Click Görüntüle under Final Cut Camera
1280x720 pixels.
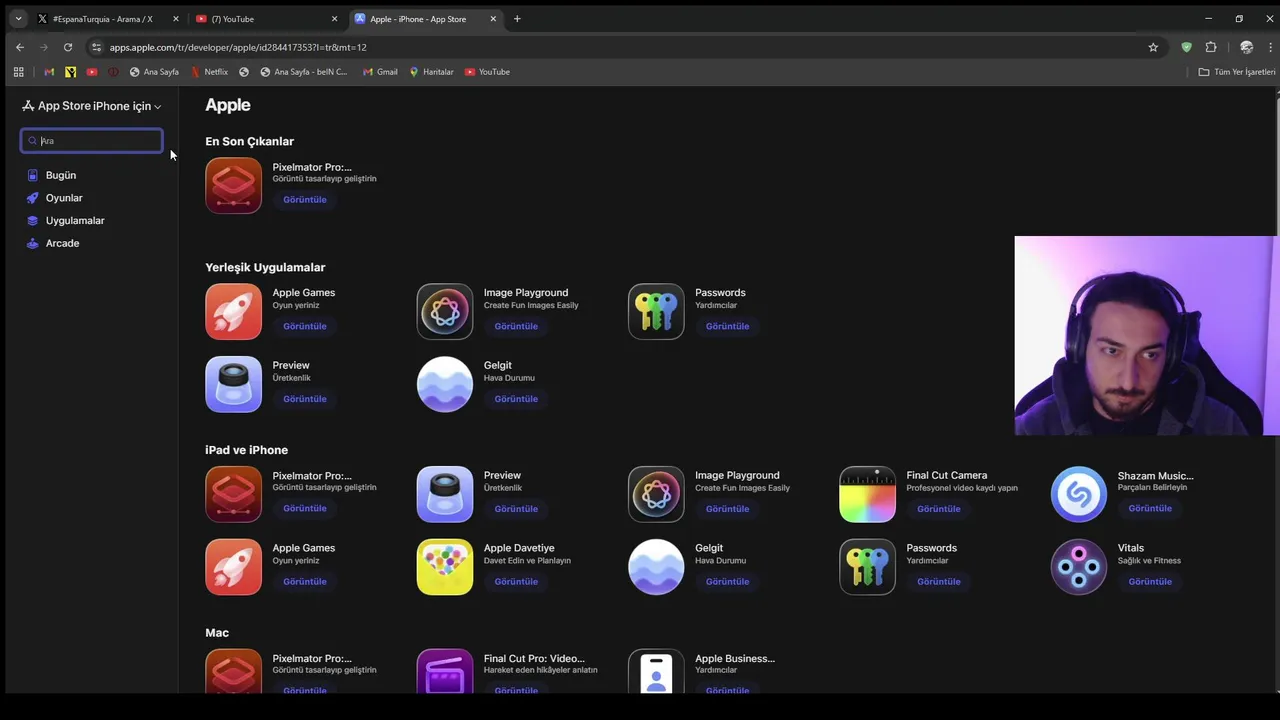pos(938,509)
